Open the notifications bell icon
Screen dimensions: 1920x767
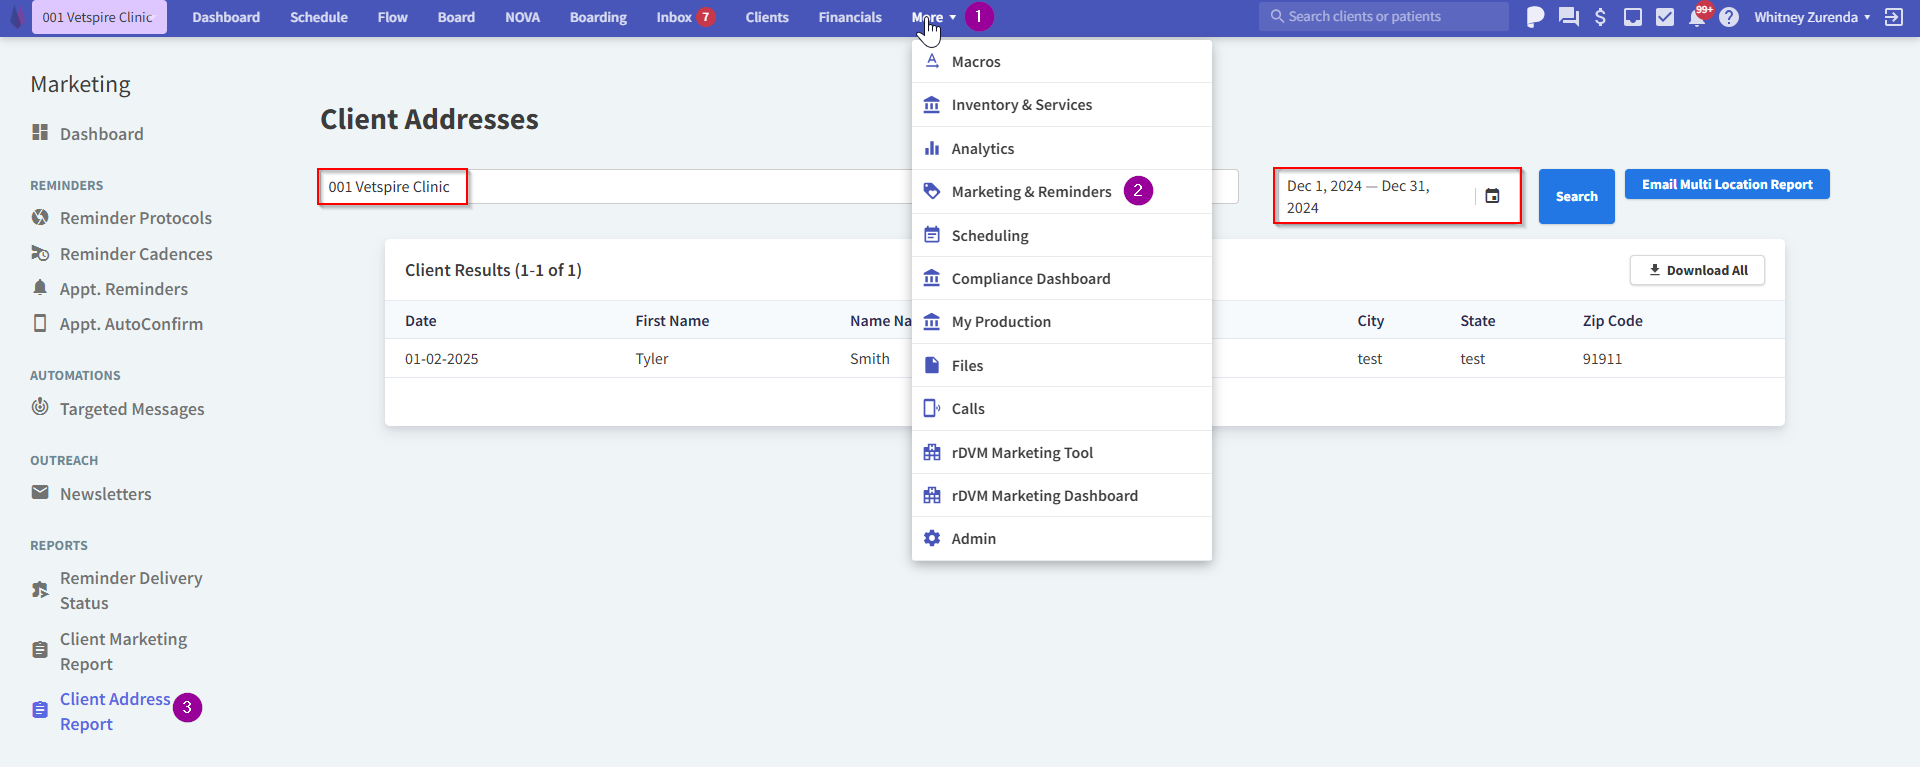1697,17
